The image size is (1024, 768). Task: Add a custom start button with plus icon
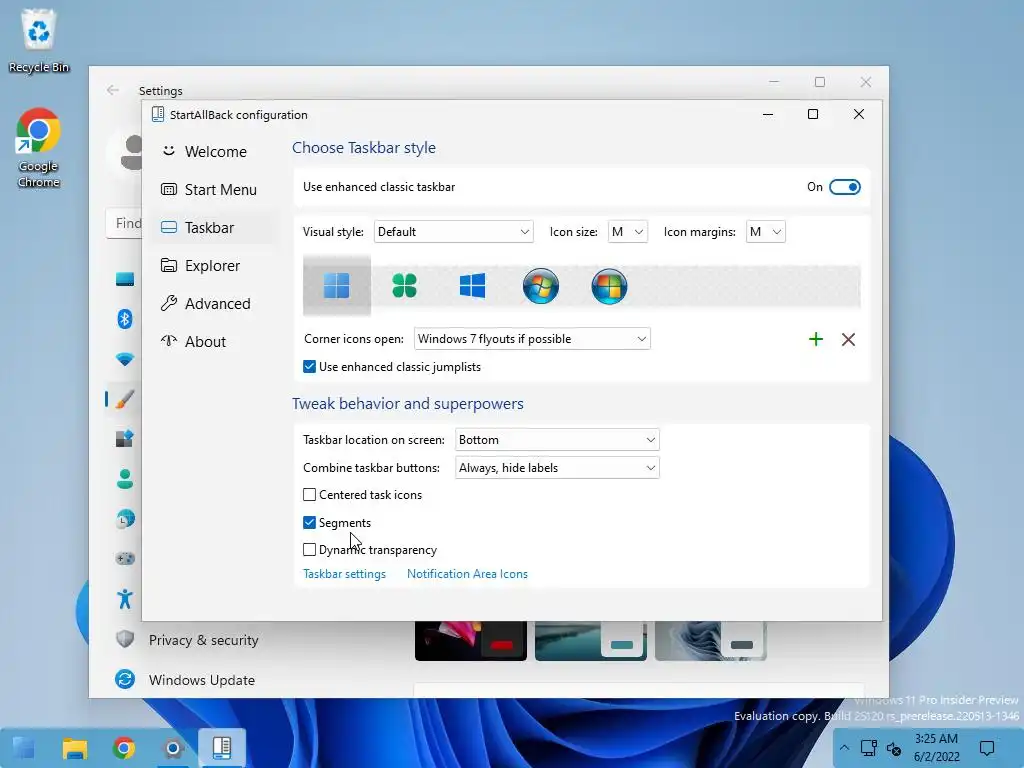click(x=816, y=339)
